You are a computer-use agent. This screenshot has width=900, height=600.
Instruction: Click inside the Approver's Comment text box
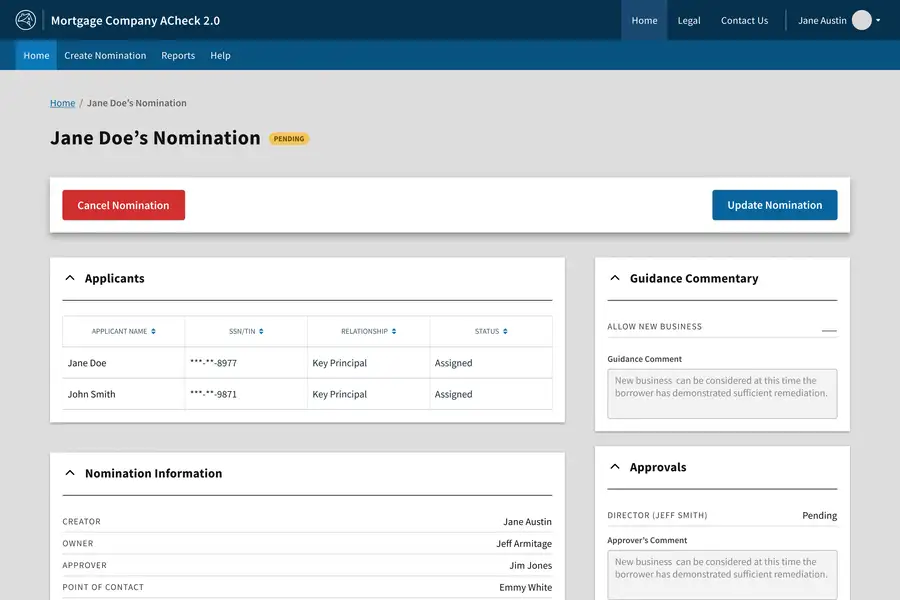[x=722, y=575]
